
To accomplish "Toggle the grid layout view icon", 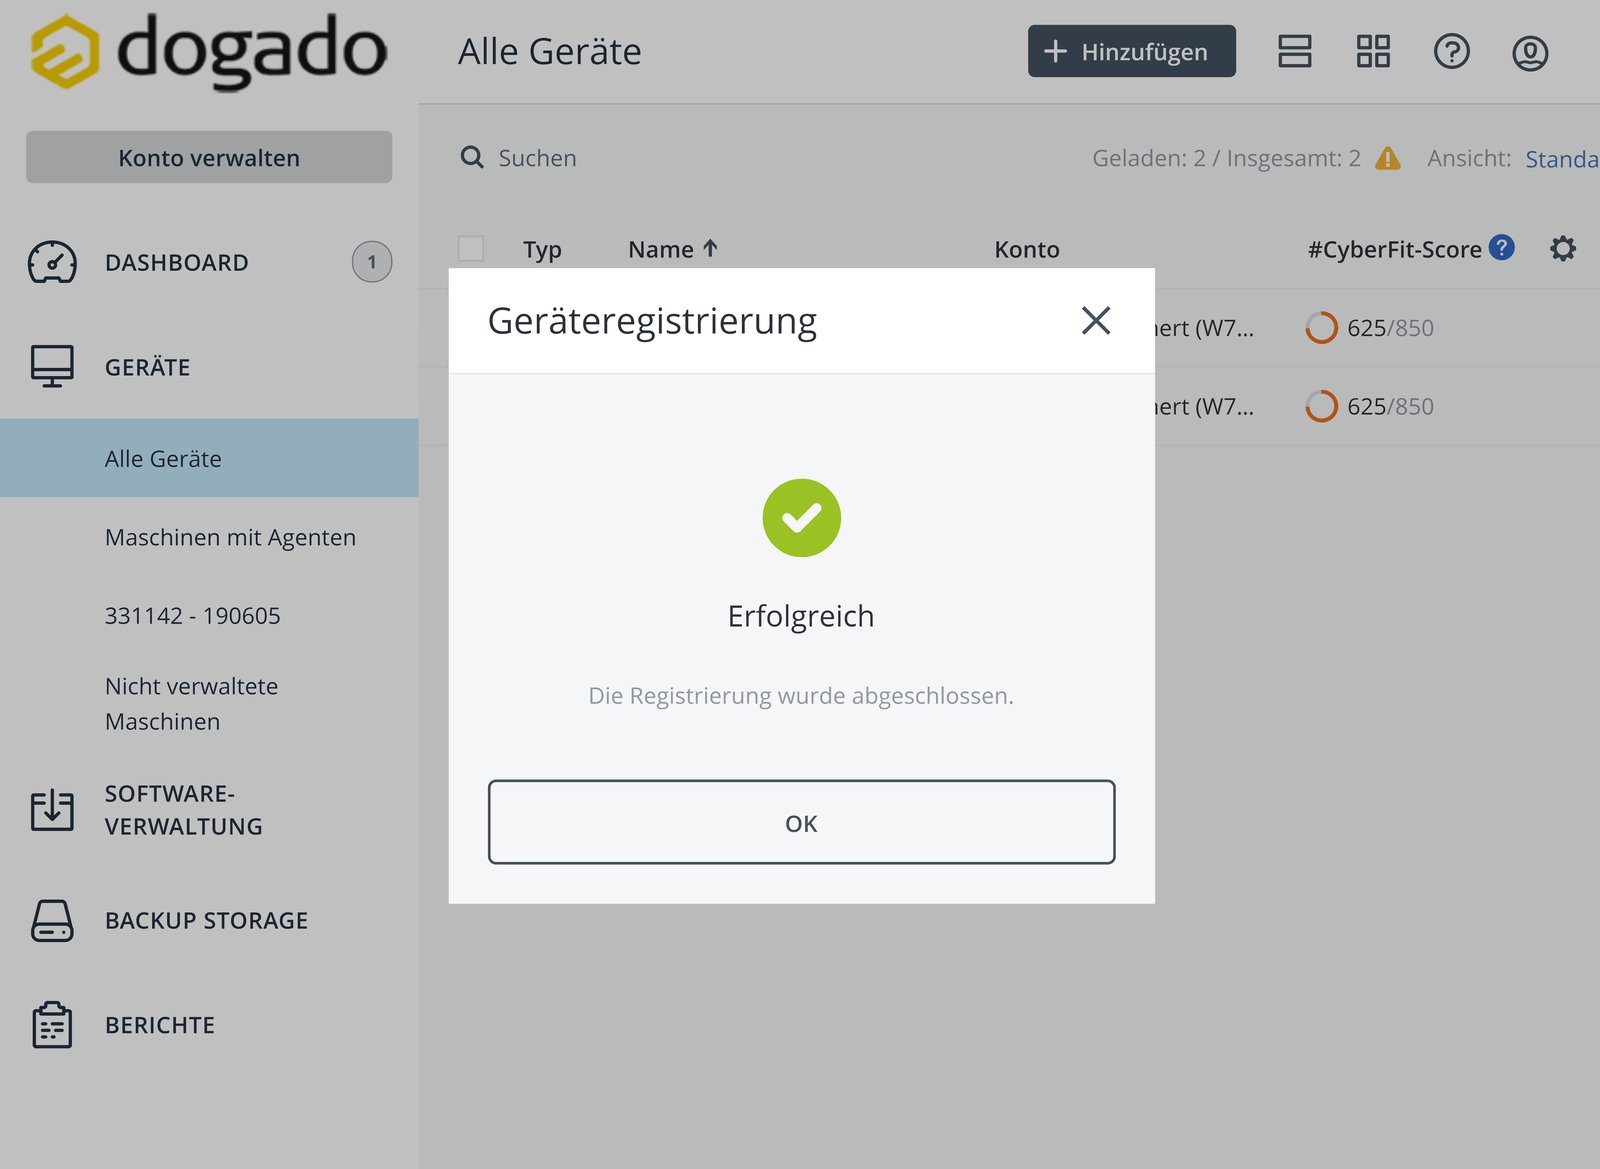I will (1373, 51).
